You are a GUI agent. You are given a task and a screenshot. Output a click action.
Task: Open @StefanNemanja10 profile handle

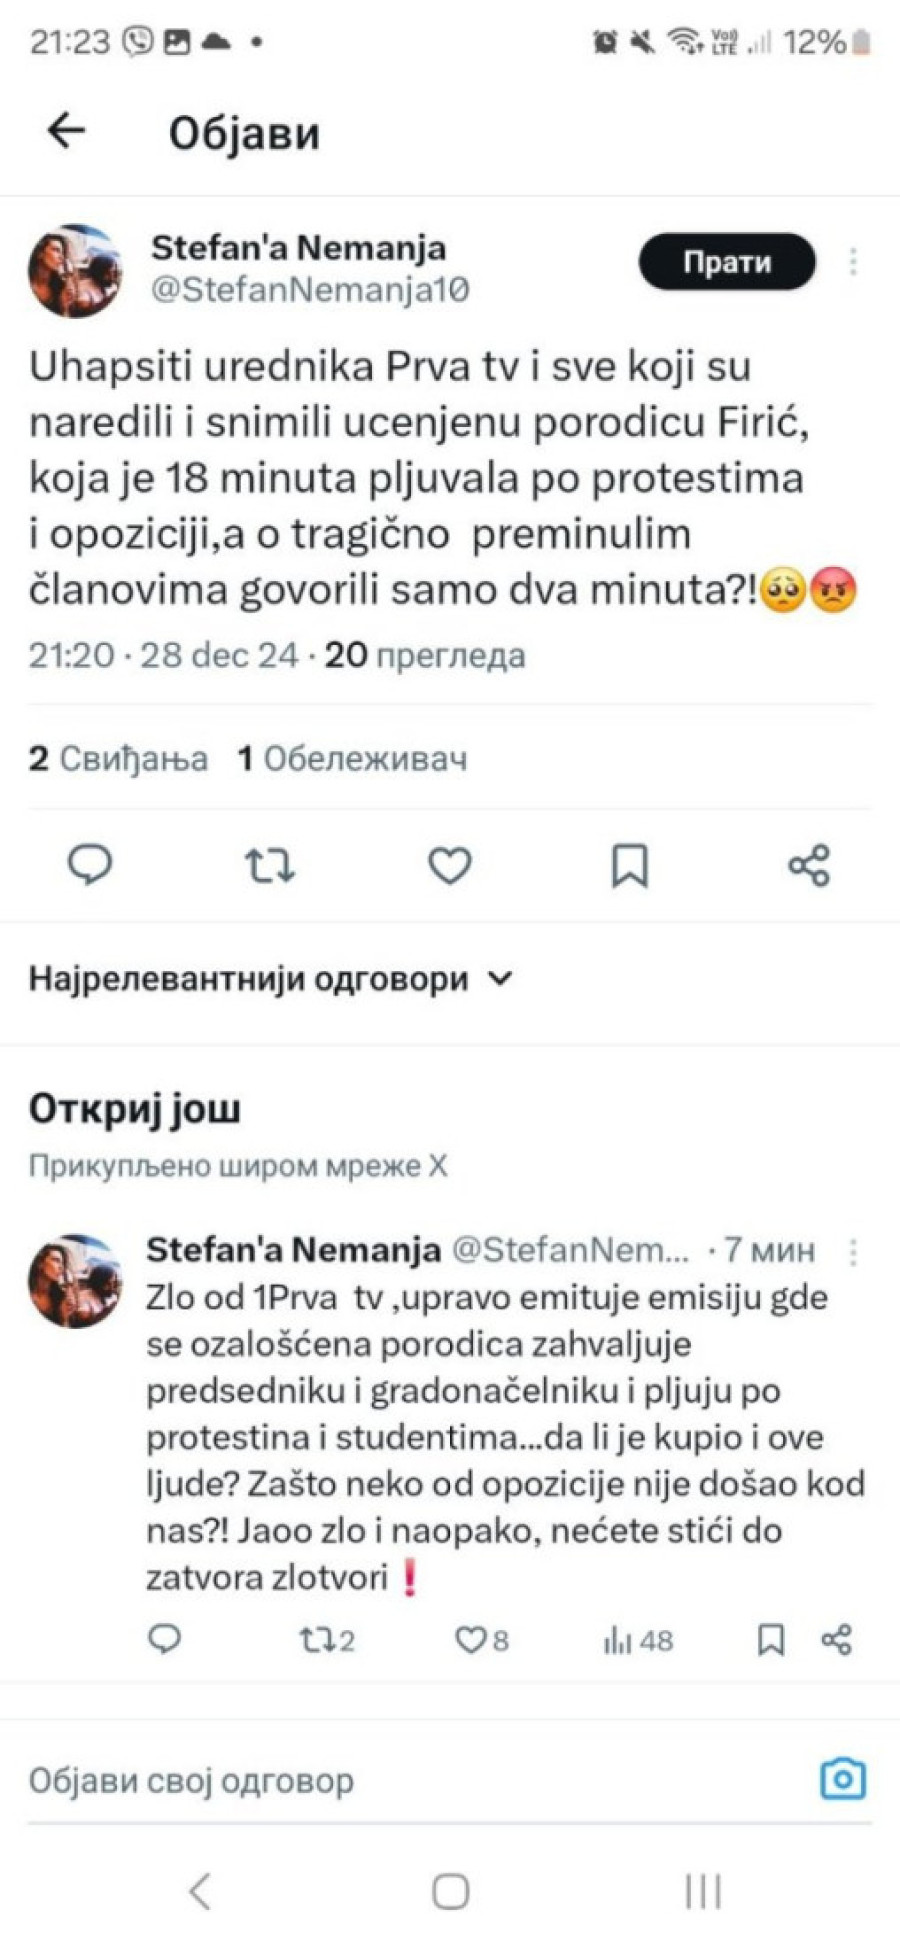pos(310,290)
